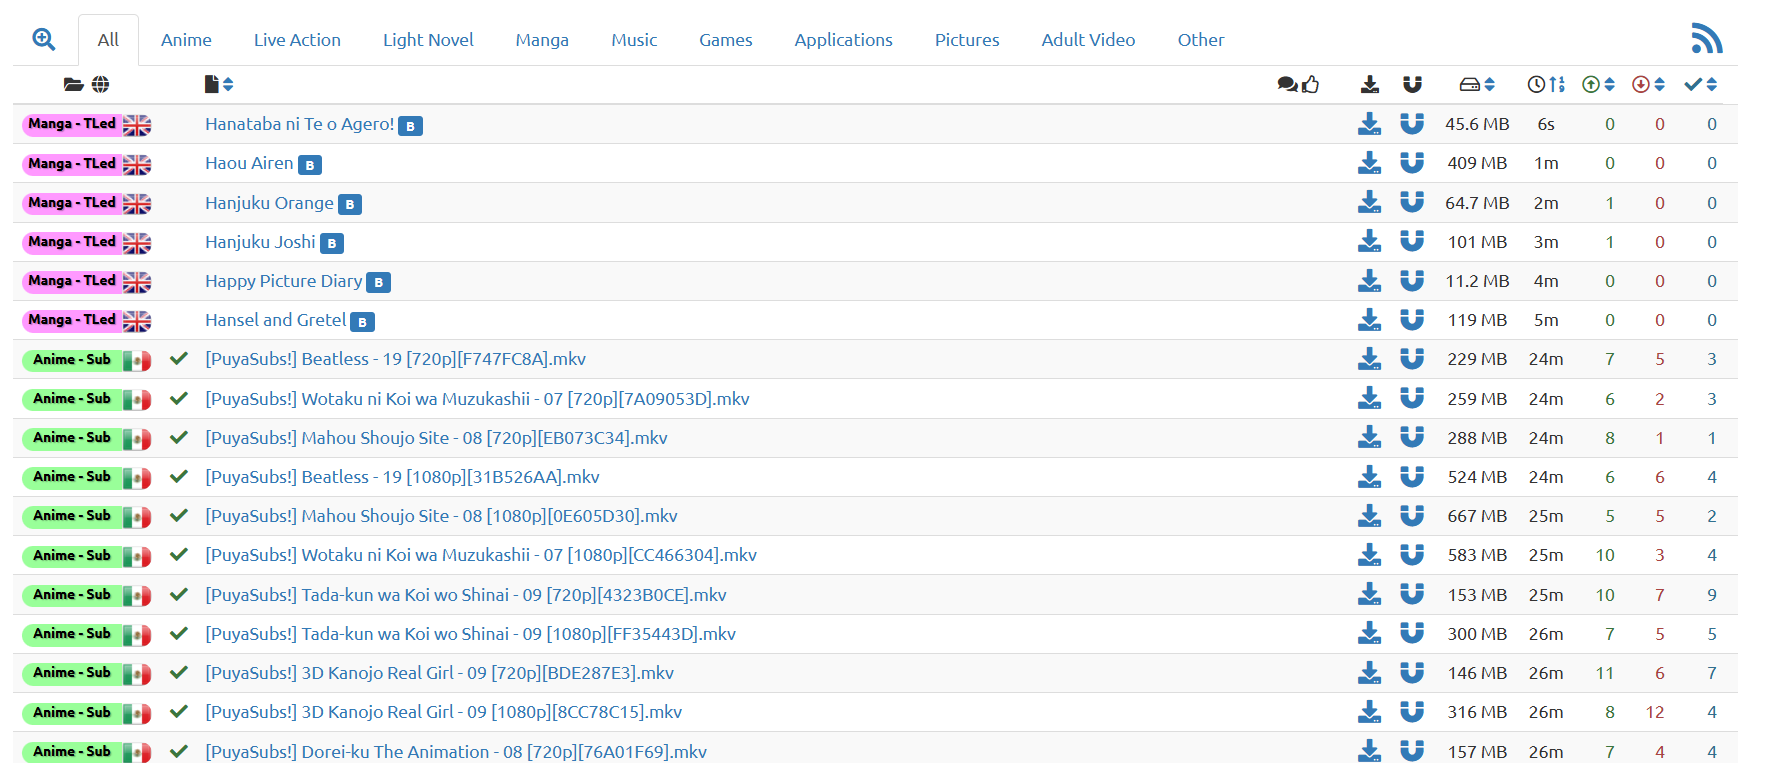
Task: Click magnet link for Haou Airen
Action: click(x=1411, y=163)
